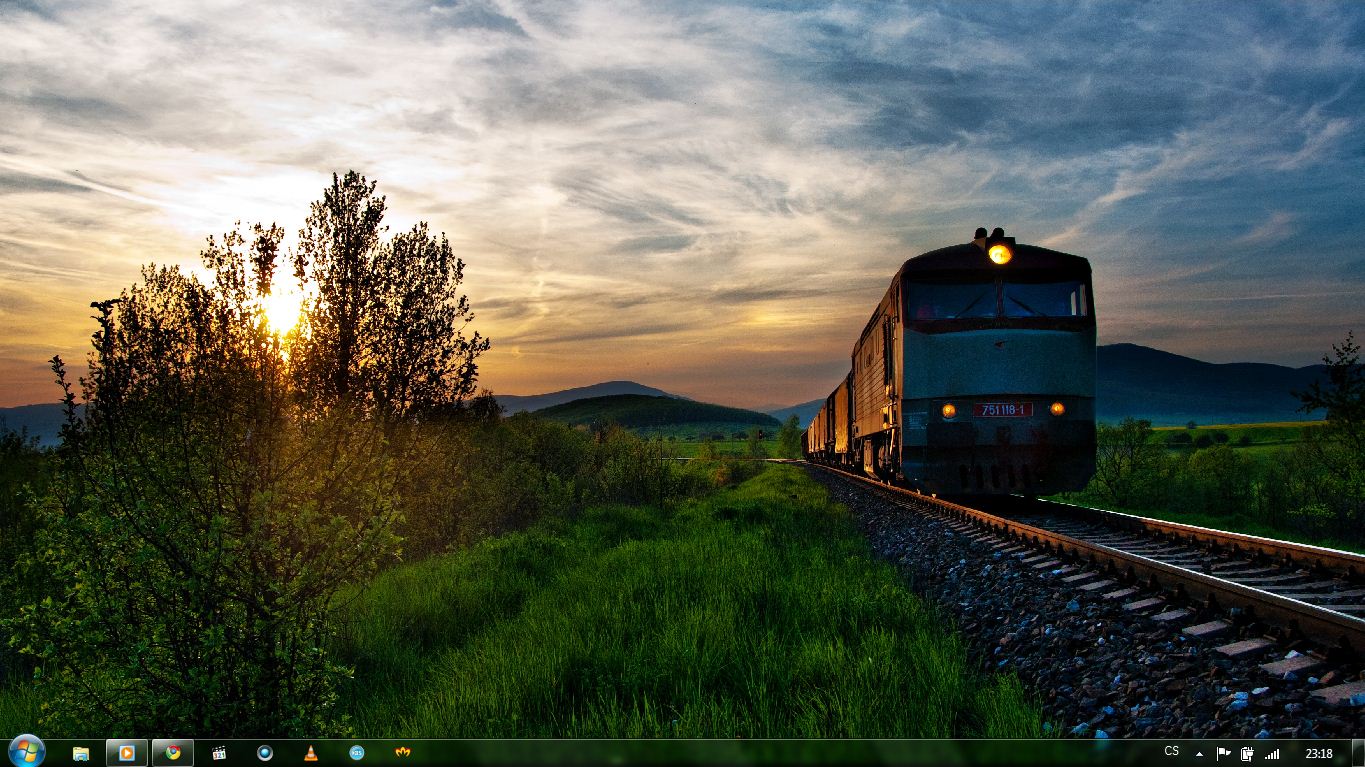Image resolution: width=1365 pixels, height=767 pixels.
Task: Launch Windows Explorer from the taskbar
Action: [81, 753]
